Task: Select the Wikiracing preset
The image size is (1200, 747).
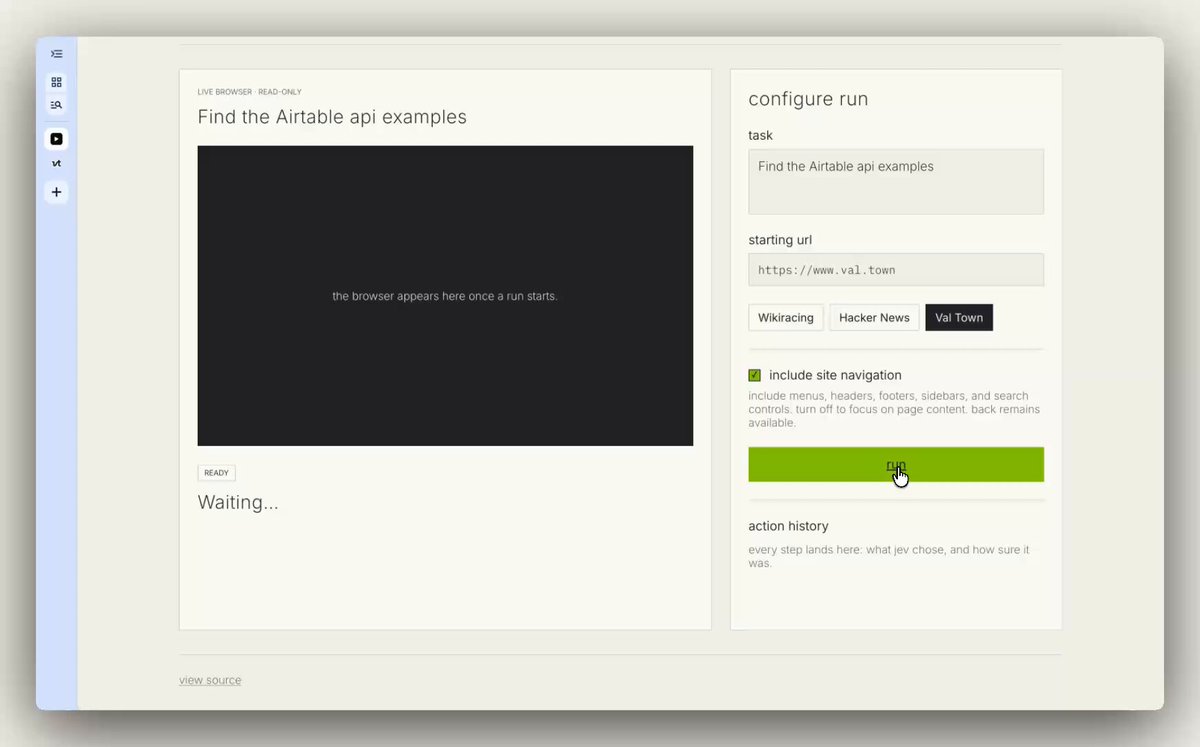Action: tap(785, 318)
